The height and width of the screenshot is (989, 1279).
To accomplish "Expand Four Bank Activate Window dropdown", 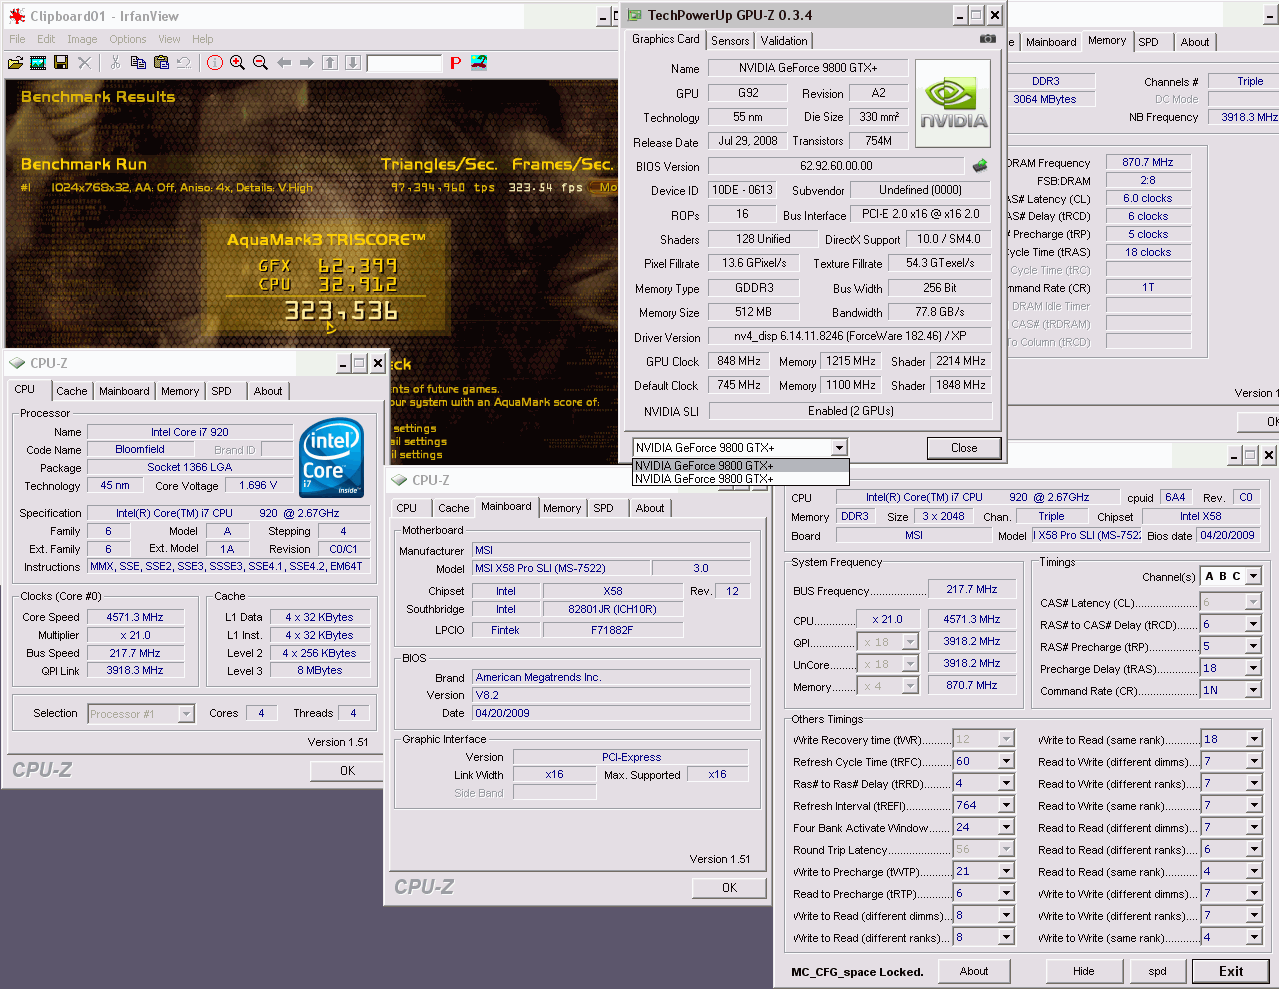I will (x=1007, y=827).
